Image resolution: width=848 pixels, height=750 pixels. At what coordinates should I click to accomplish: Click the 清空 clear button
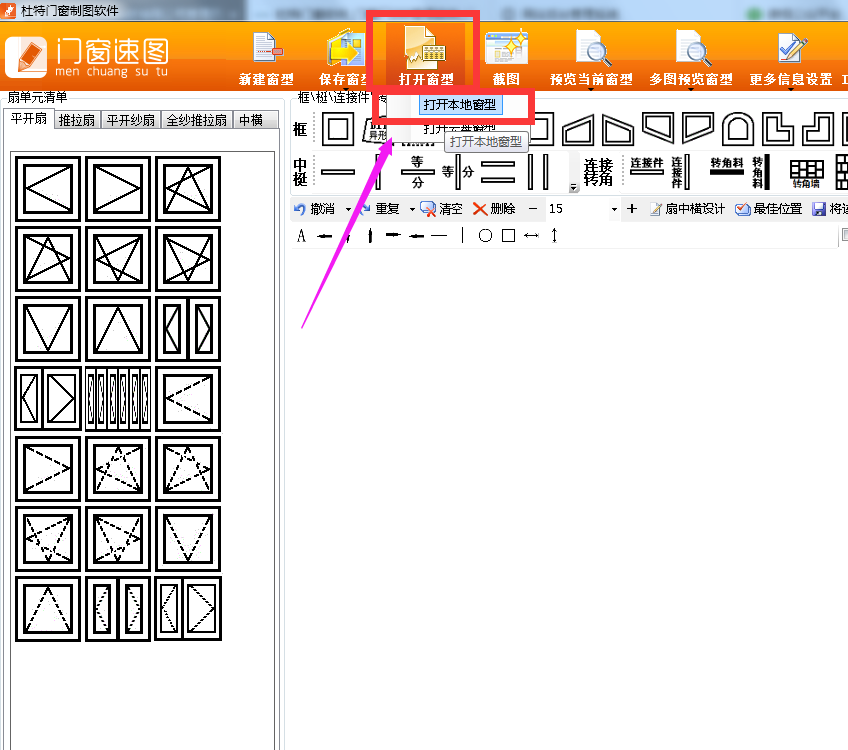click(441, 209)
